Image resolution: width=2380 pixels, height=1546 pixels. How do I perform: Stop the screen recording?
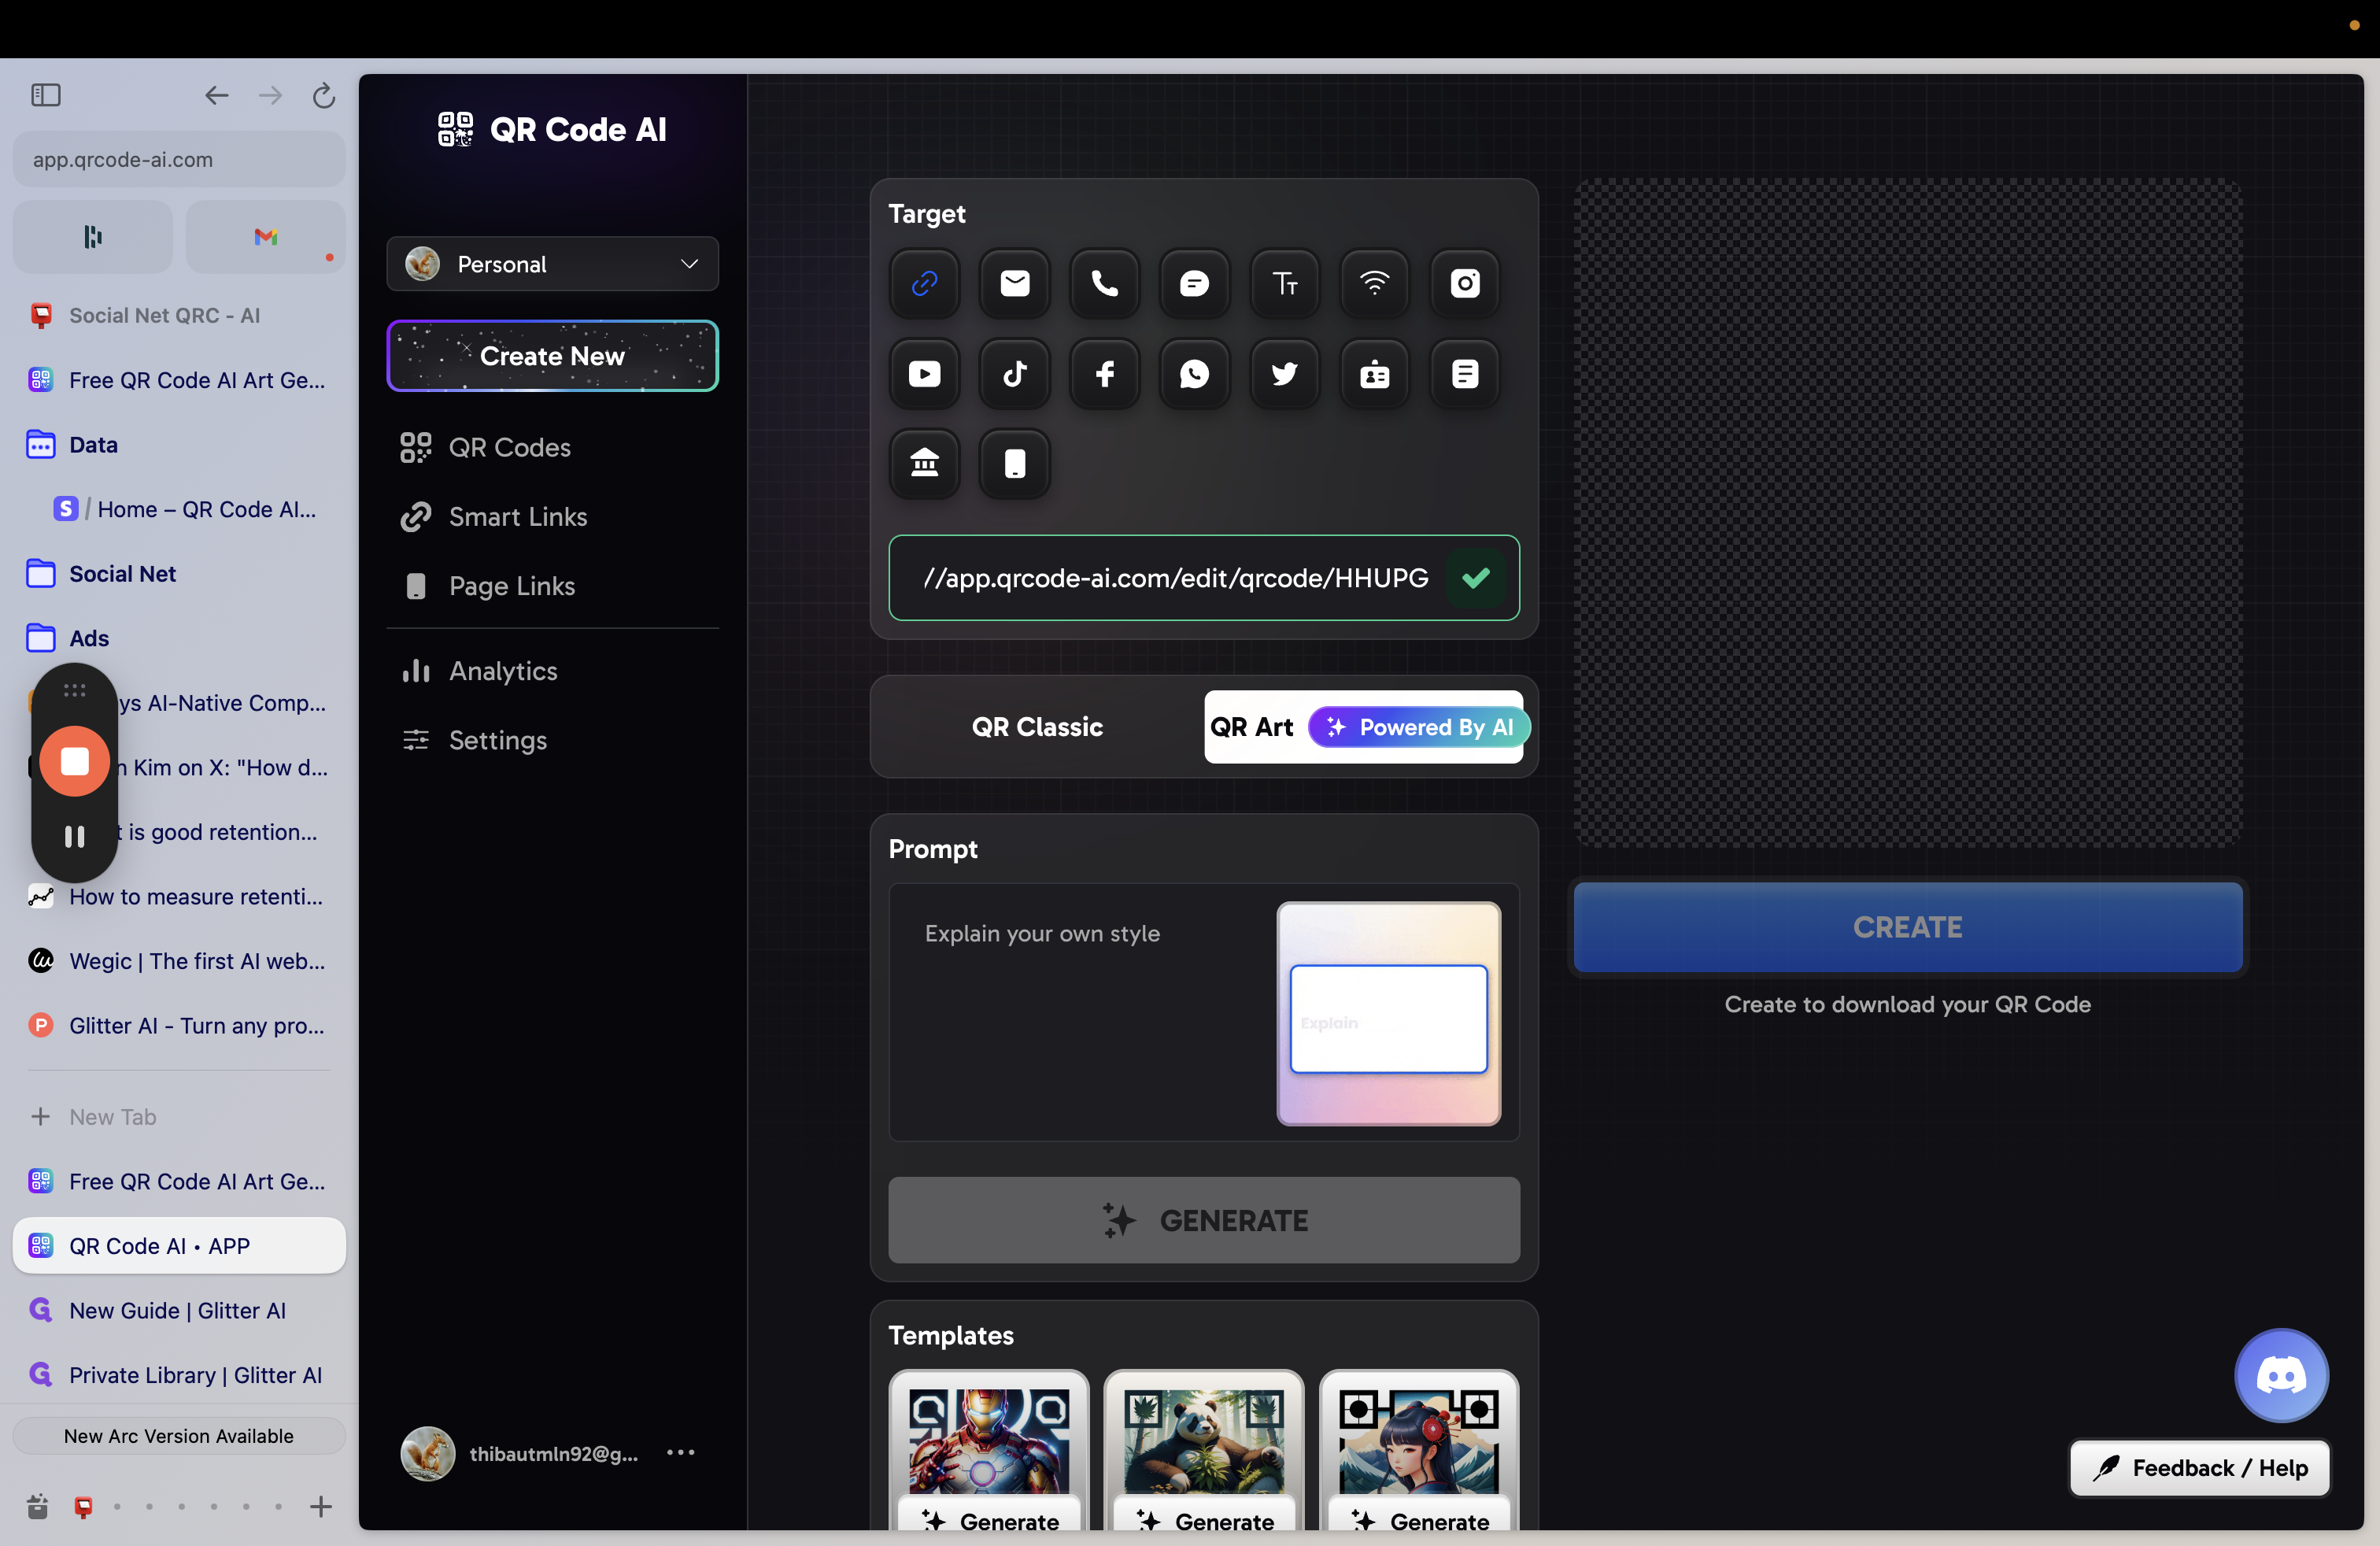point(75,761)
